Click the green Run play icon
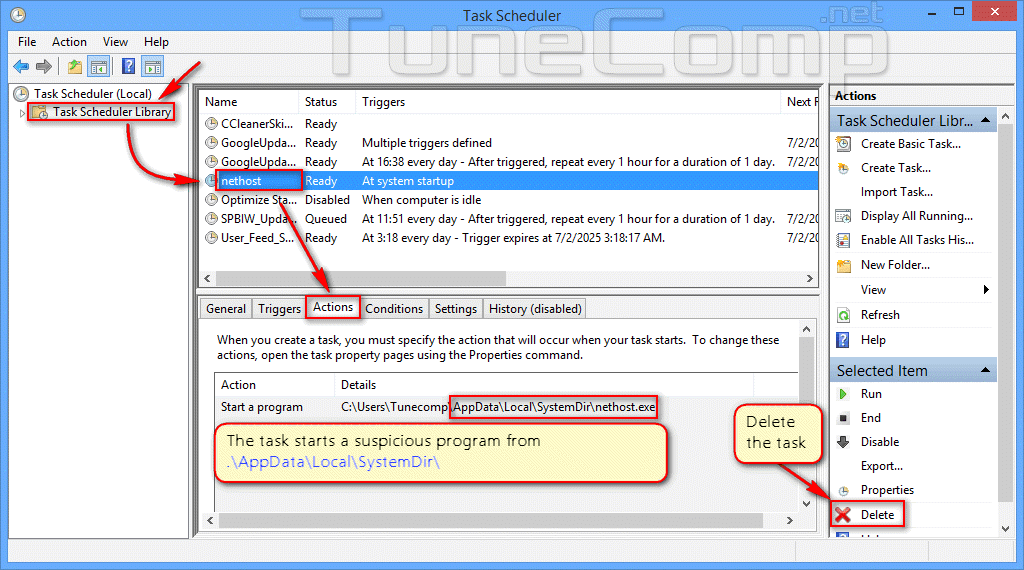The height and width of the screenshot is (570, 1024). point(843,394)
